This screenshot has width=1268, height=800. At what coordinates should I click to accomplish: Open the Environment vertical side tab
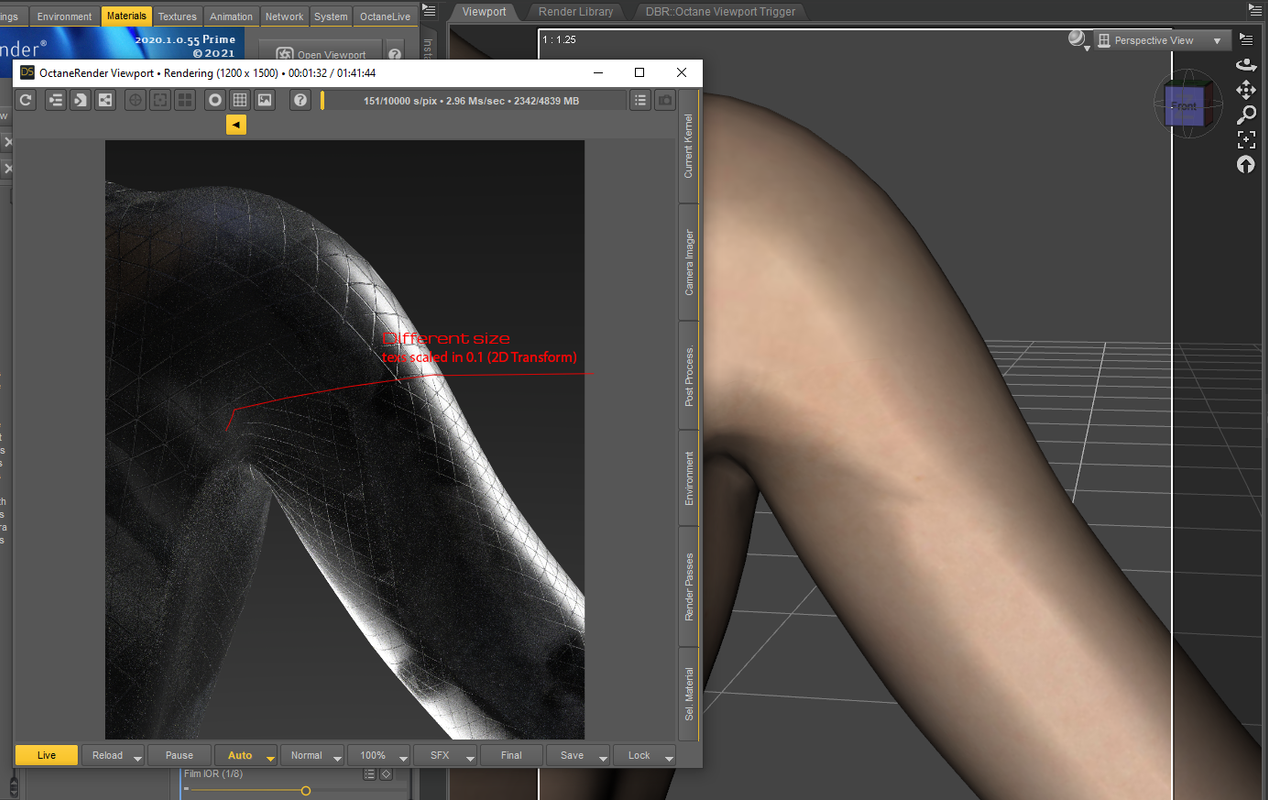688,478
